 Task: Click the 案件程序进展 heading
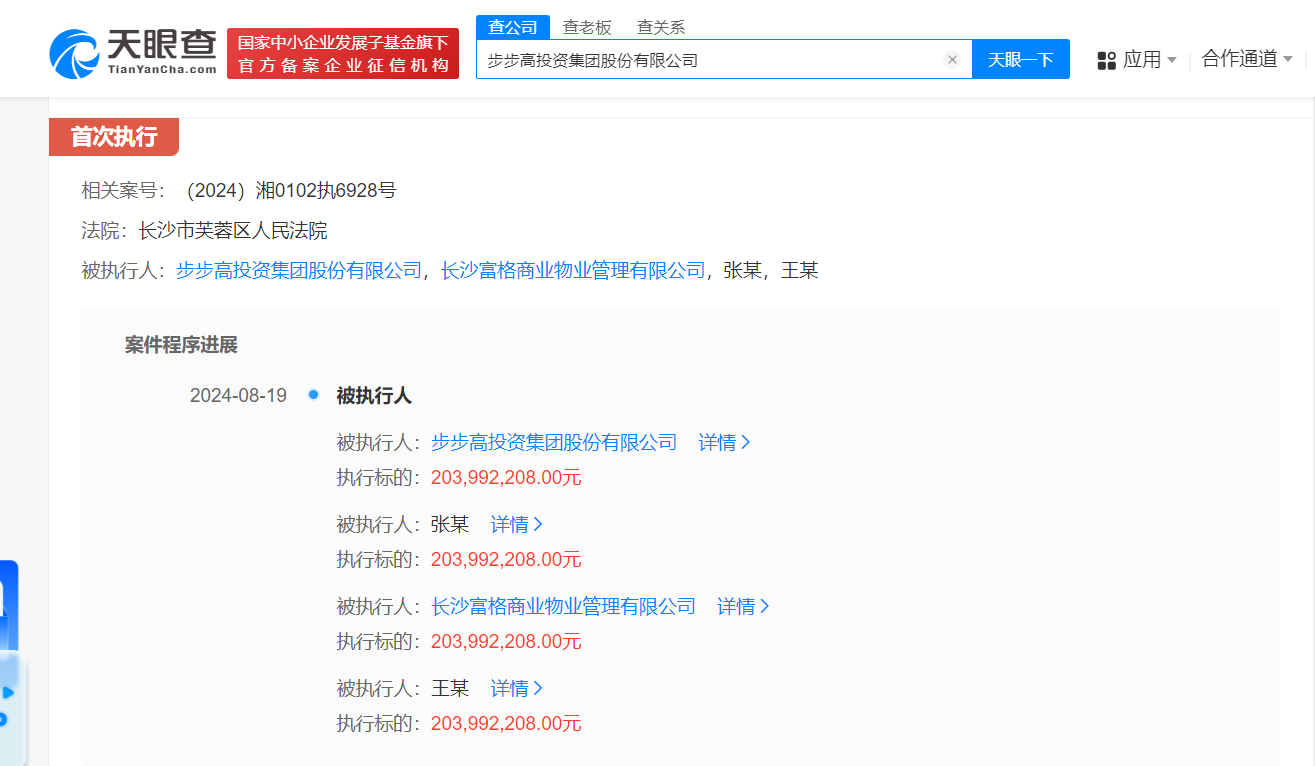point(181,345)
